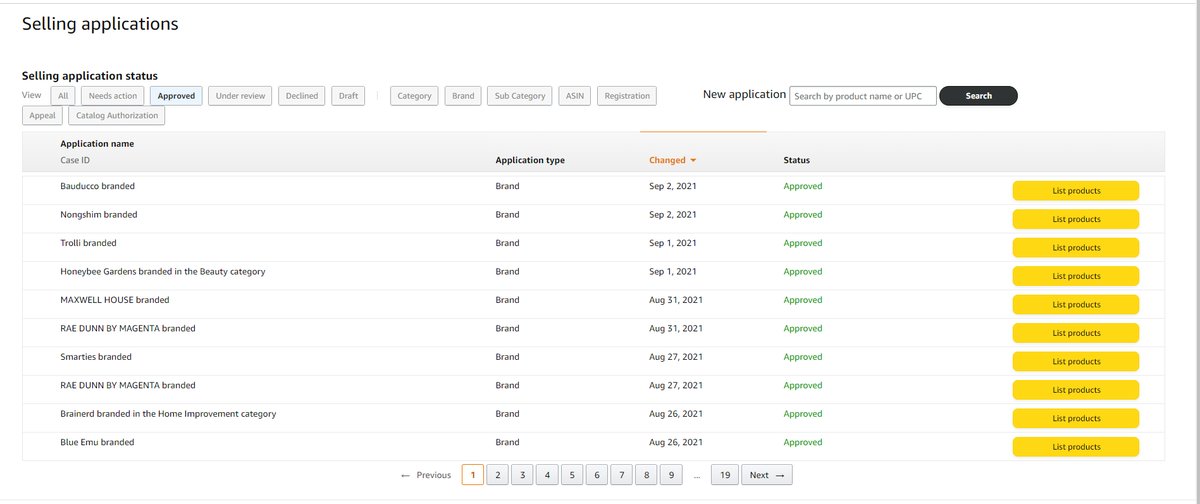Go to page 7

tap(622, 475)
